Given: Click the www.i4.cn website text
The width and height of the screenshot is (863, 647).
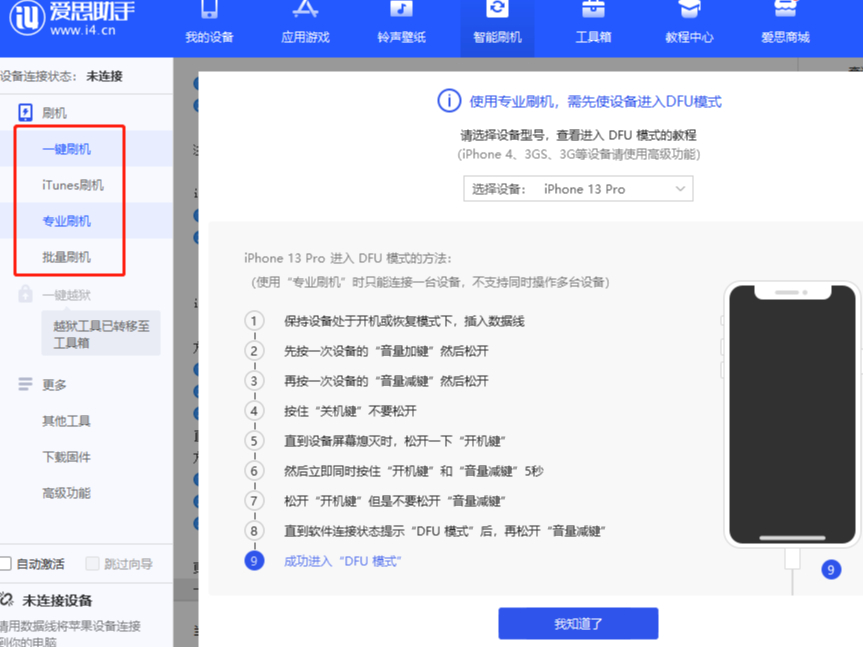Looking at the screenshot, I should coord(83,30).
